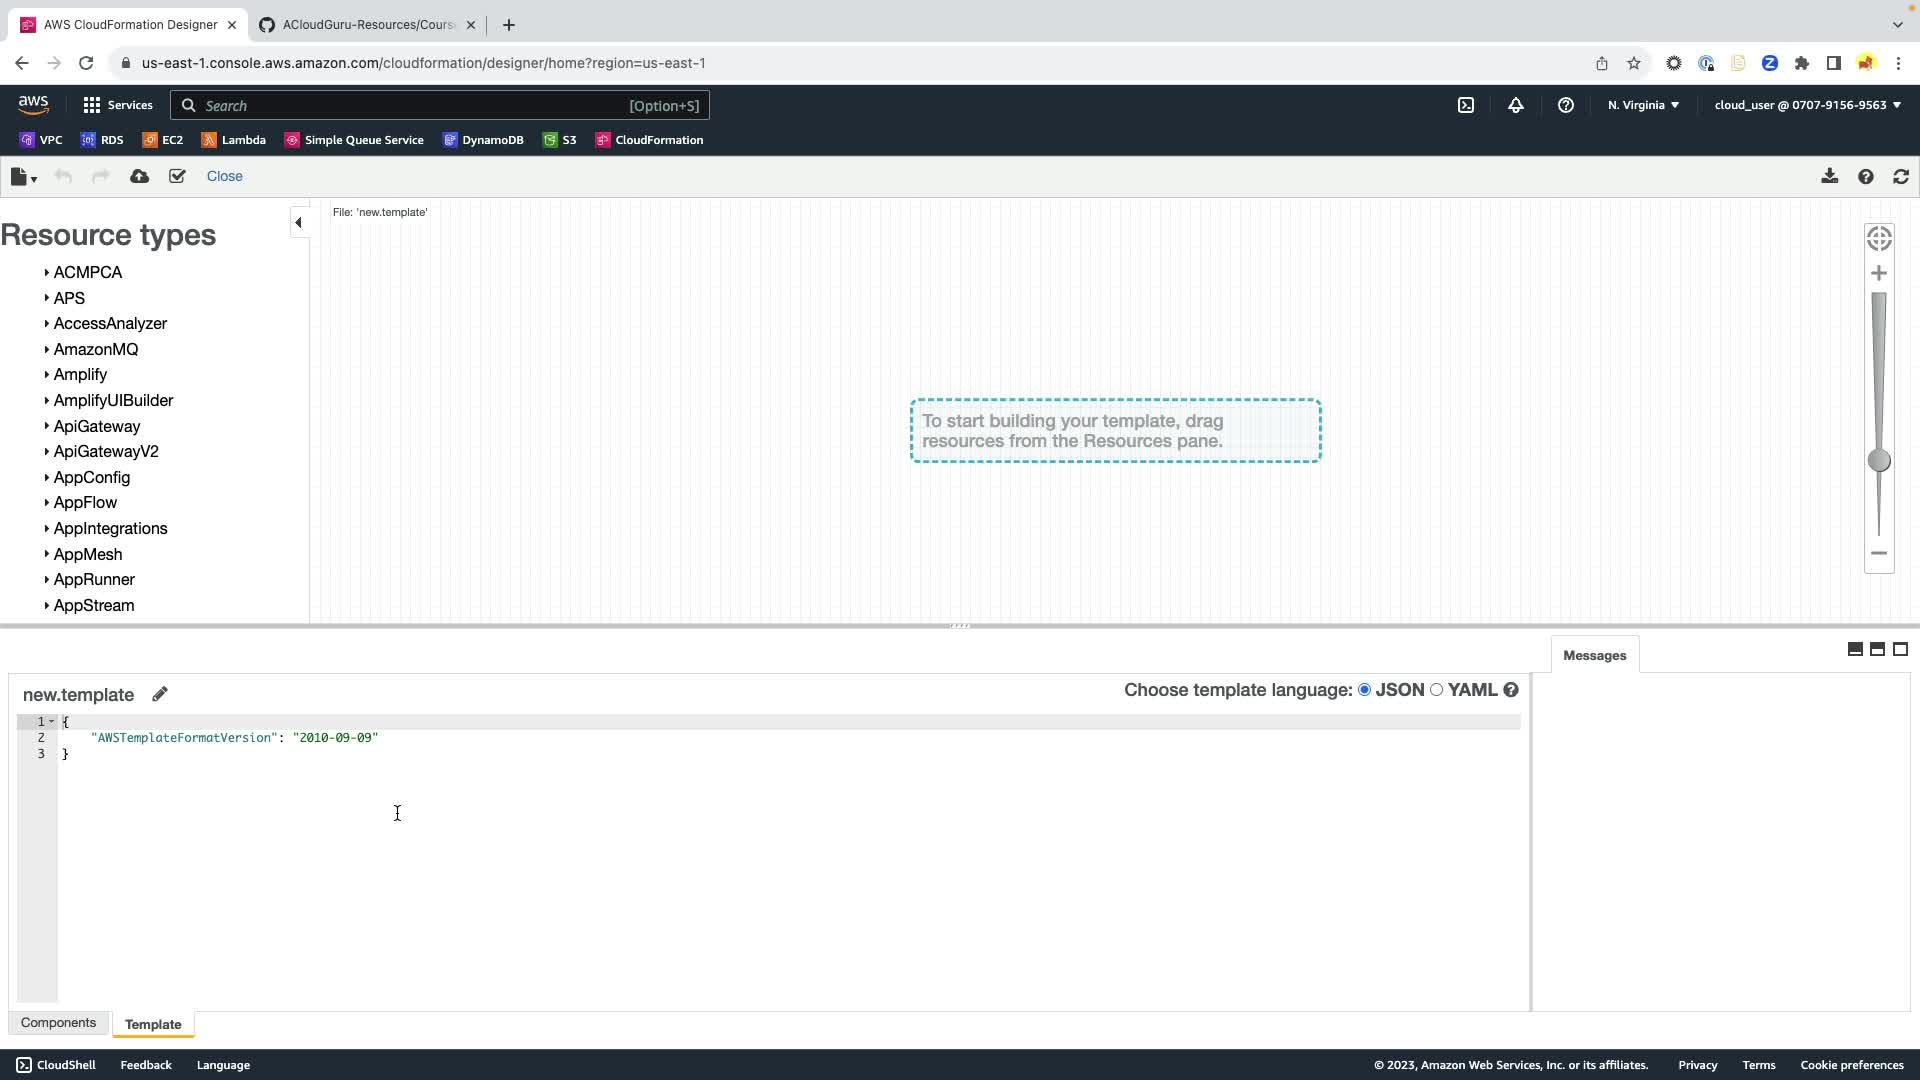Image resolution: width=1920 pixels, height=1080 pixels.
Task: Open the File menu dropdown
Action: pyautogui.click(x=23, y=177)
